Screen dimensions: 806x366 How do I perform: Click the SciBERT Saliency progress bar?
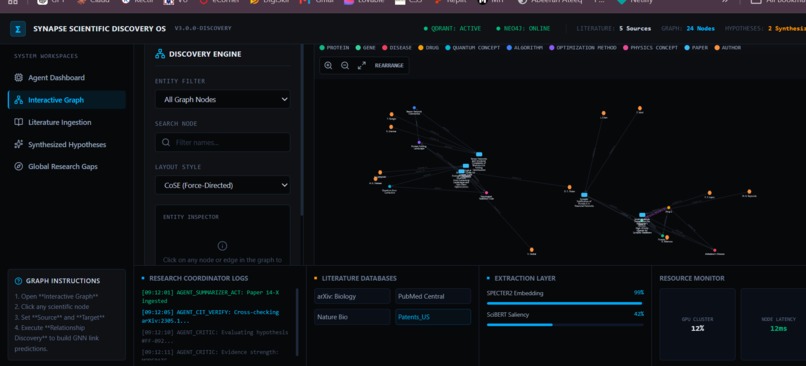[565, 324]
